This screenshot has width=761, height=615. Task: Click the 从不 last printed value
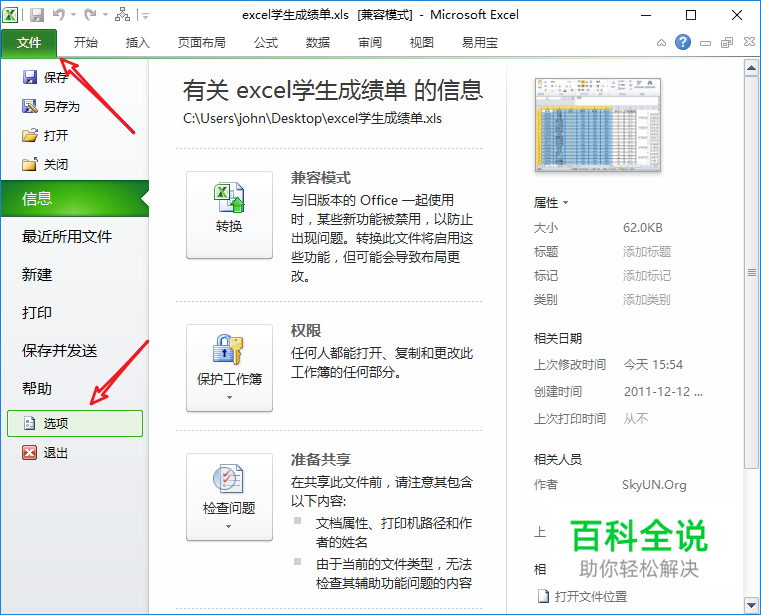[x=636, y=418]
